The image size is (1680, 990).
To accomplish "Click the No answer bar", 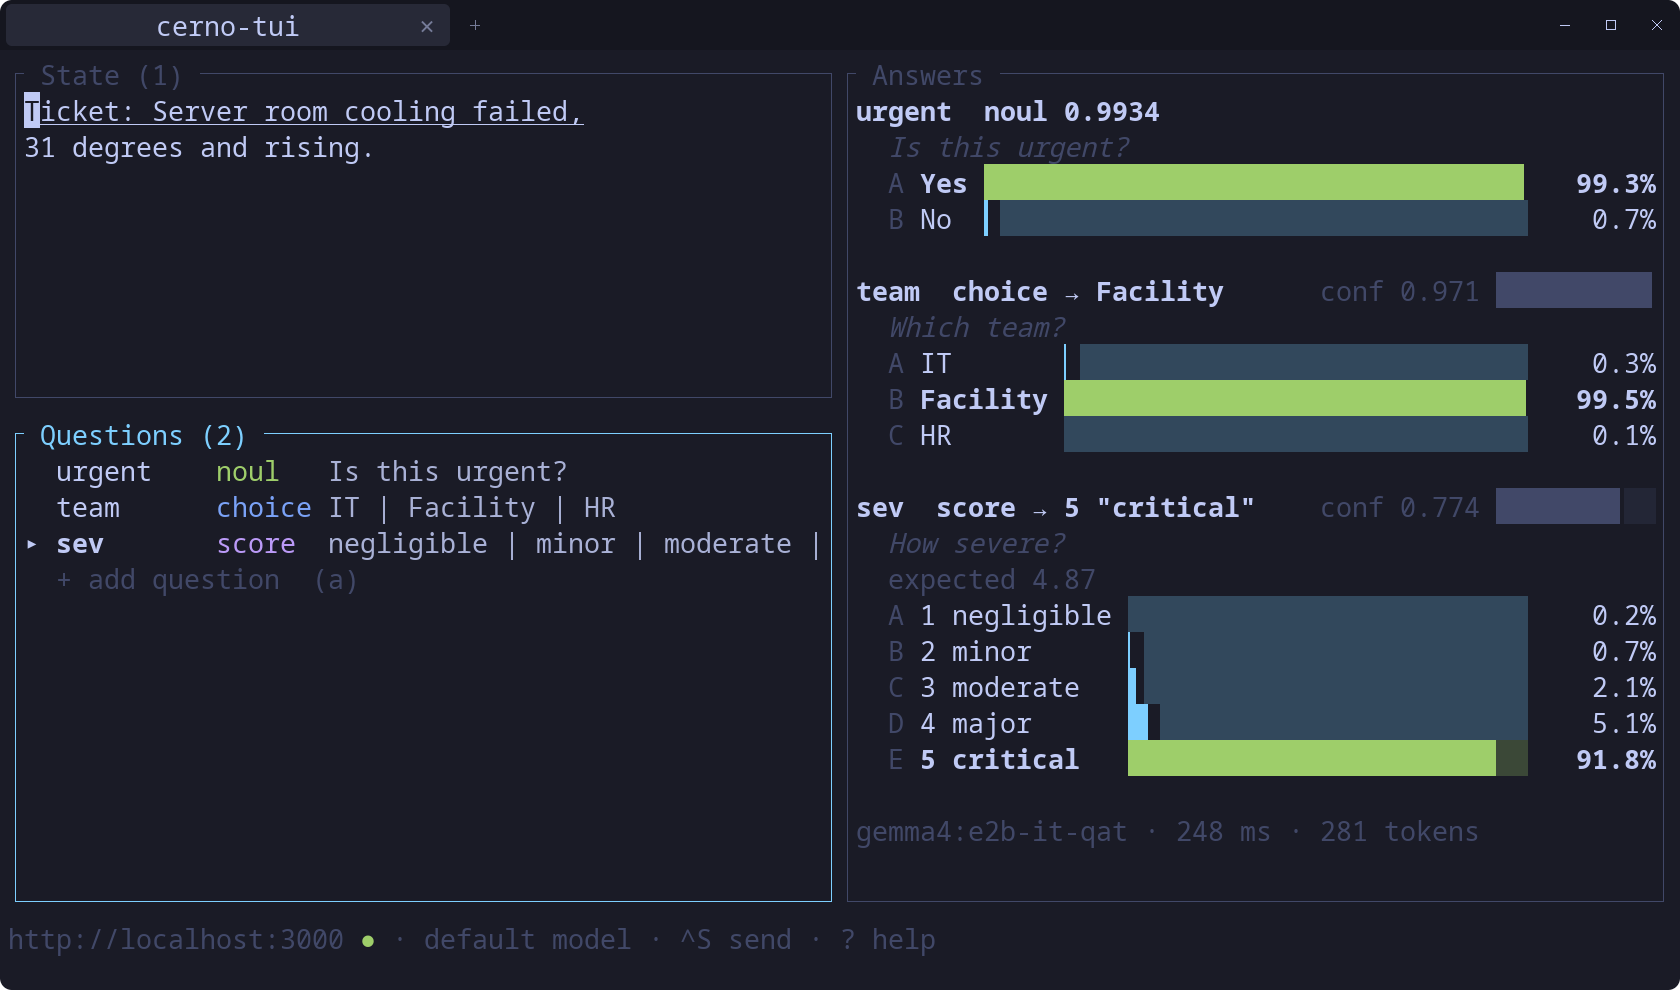I will pos(1256,219).
